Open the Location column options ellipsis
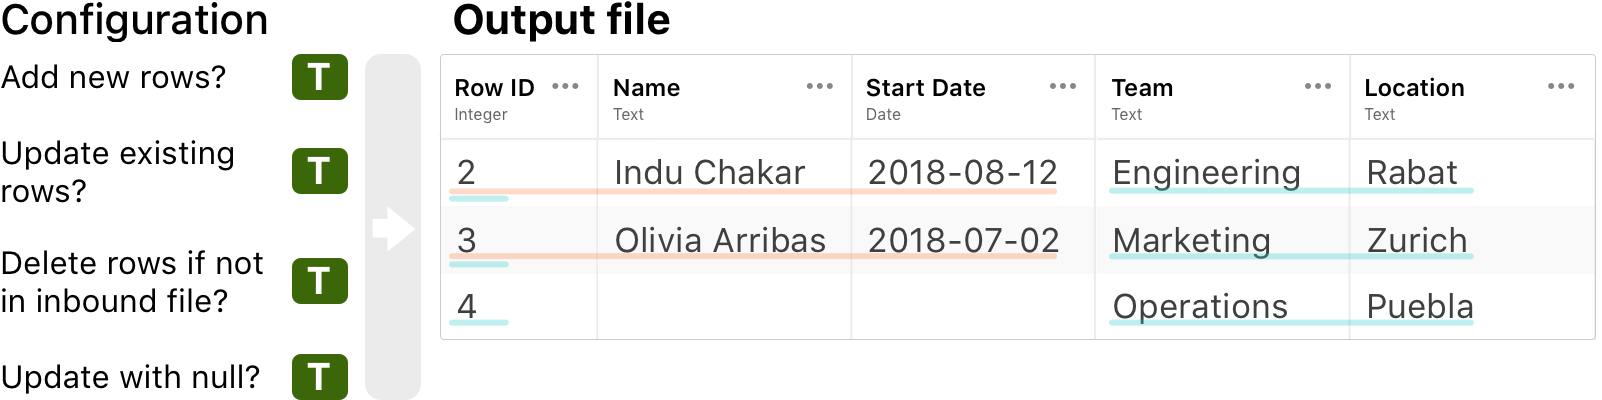 [x=1560, y=86]
